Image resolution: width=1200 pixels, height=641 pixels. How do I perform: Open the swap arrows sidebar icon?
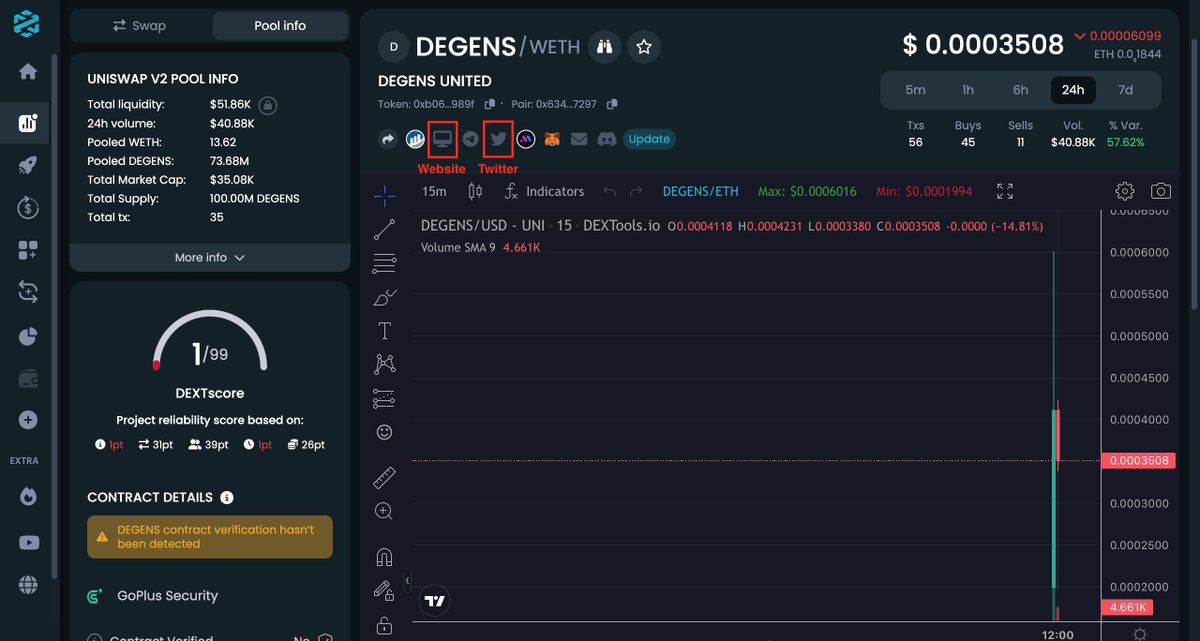(27, 292)
